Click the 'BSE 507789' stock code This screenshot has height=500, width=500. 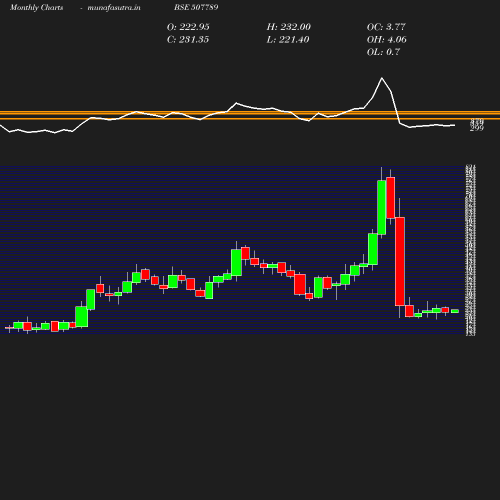[x=196, y=7]
